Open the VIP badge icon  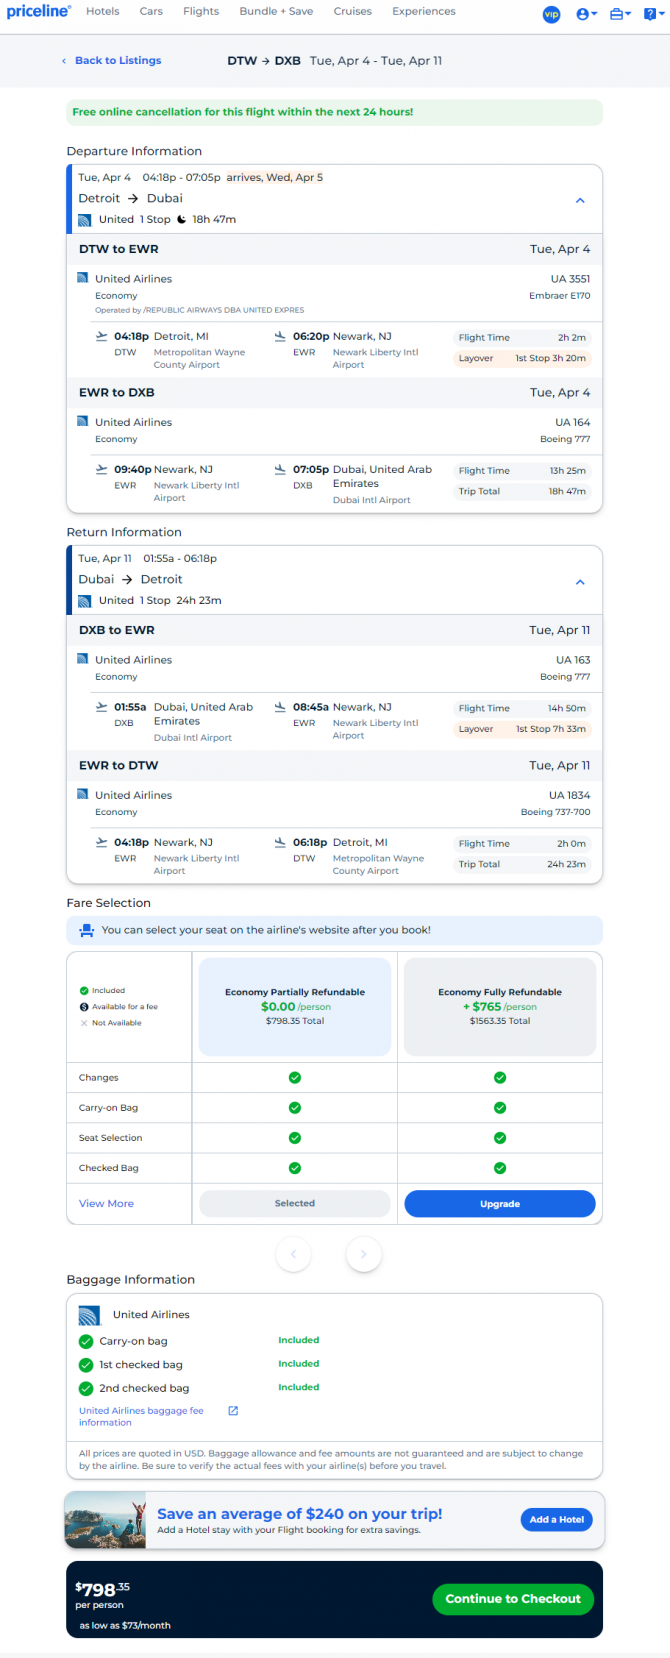pos(551,14)
